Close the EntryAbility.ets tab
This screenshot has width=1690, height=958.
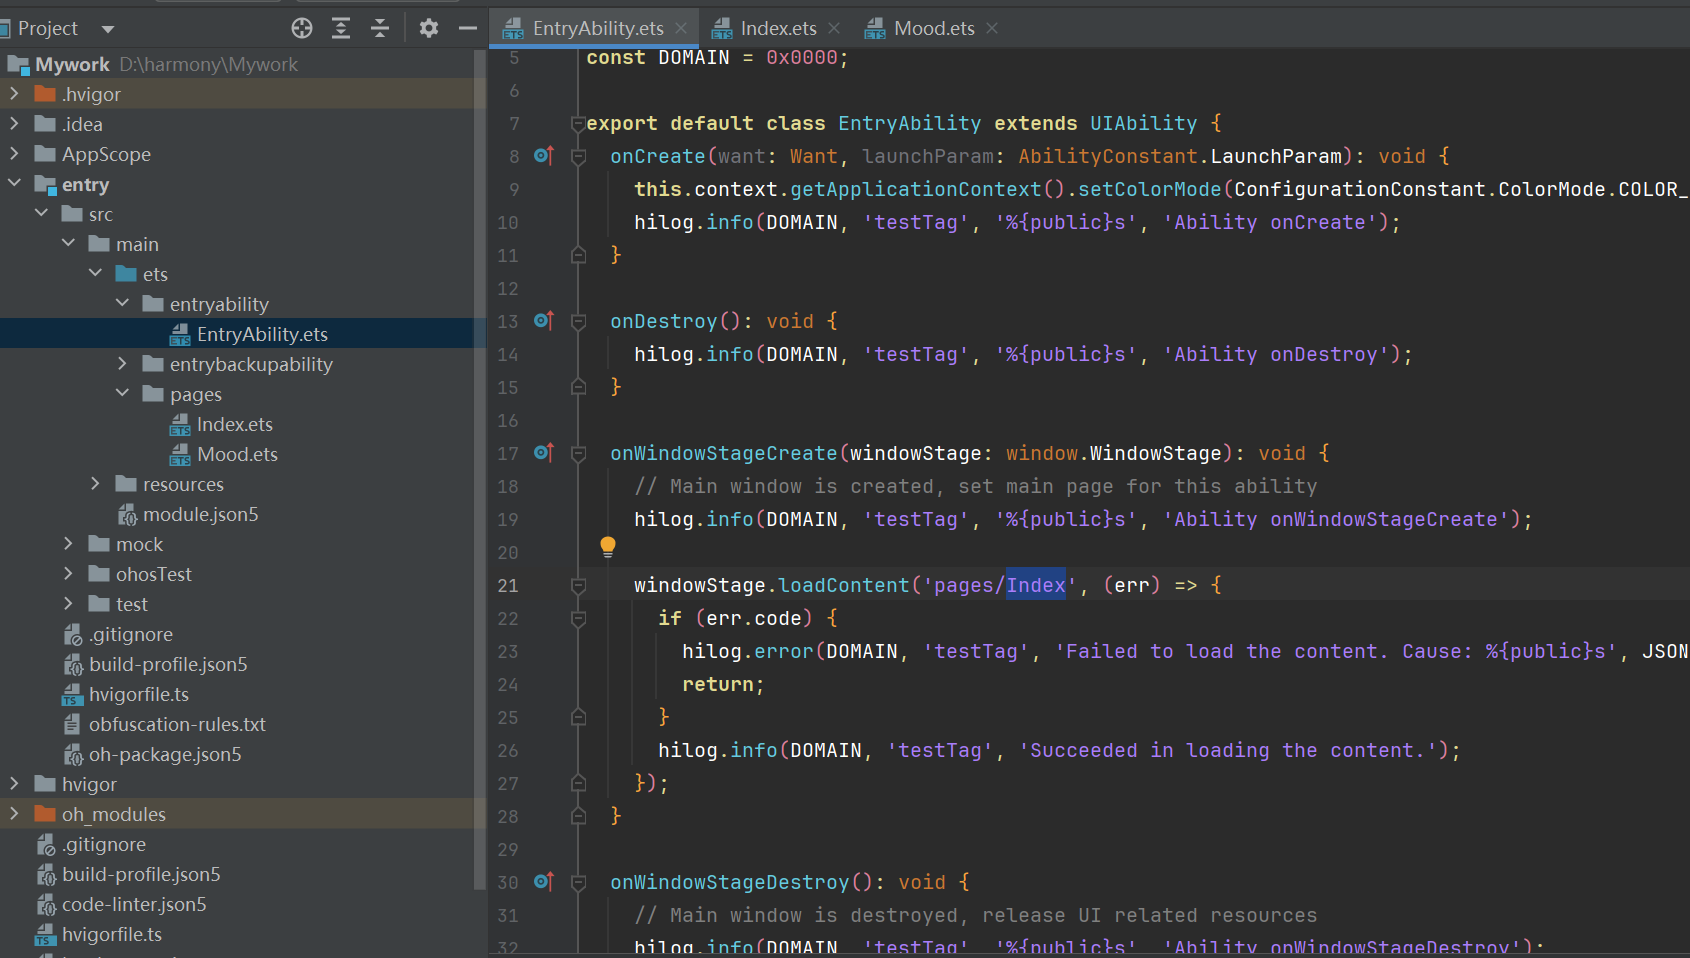point(681,28)
